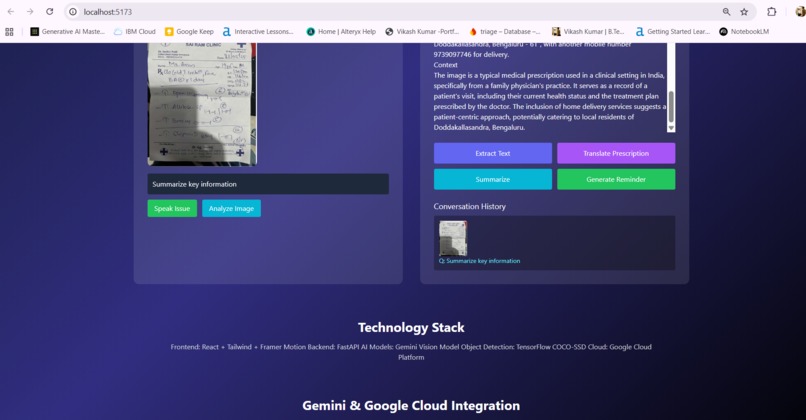Screen dimensions: 806x420
Task: Open Vikash Kumar | B.Te... bookmark
Action: (588, 31)
